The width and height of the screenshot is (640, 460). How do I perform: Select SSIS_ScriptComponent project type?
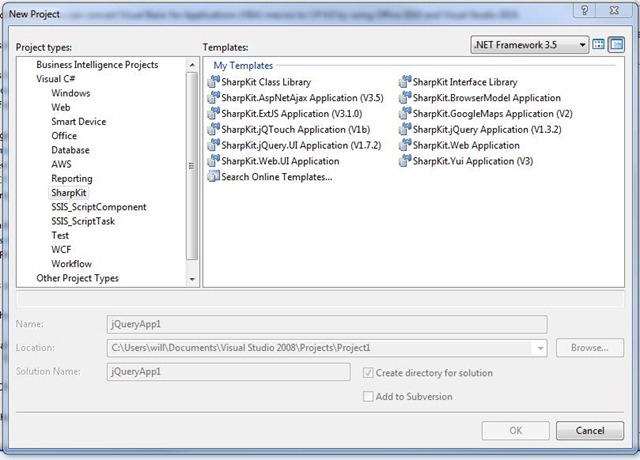[99, 207]
